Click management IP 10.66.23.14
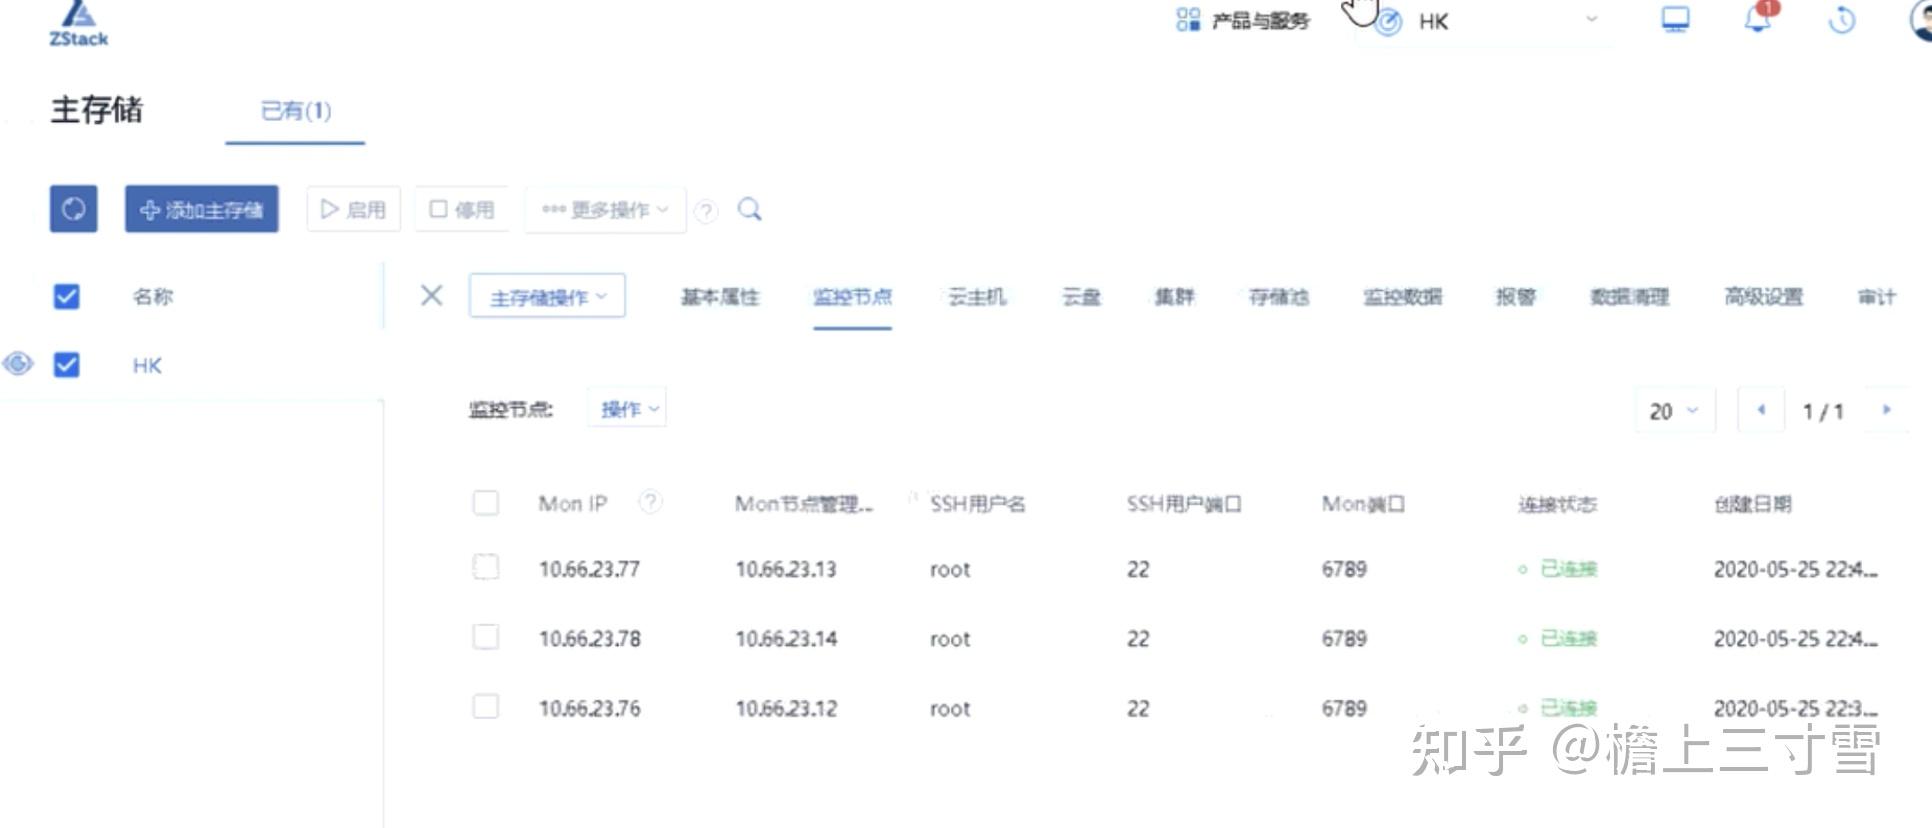The height and width of the screenshot is (828, 1932). point(786,639)
